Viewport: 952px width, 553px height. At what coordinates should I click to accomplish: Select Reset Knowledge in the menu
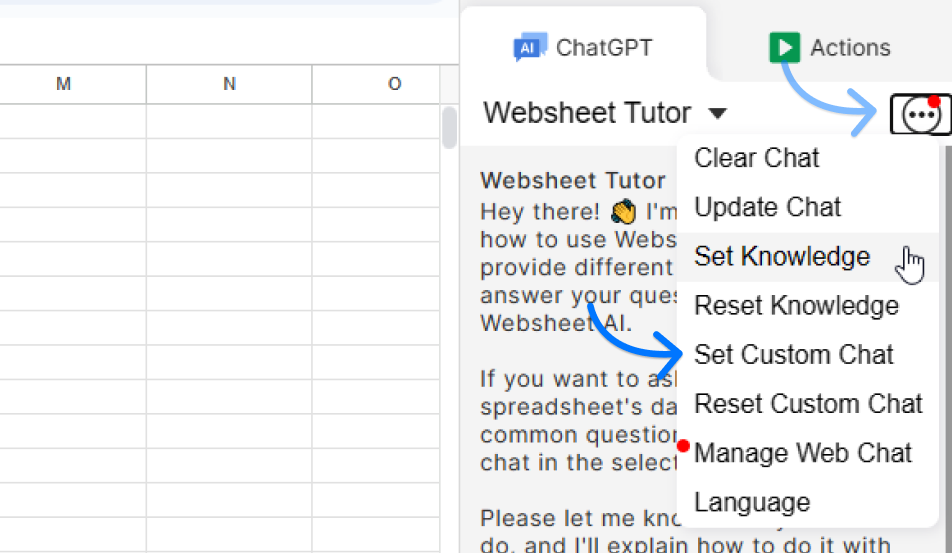[796, 305]
